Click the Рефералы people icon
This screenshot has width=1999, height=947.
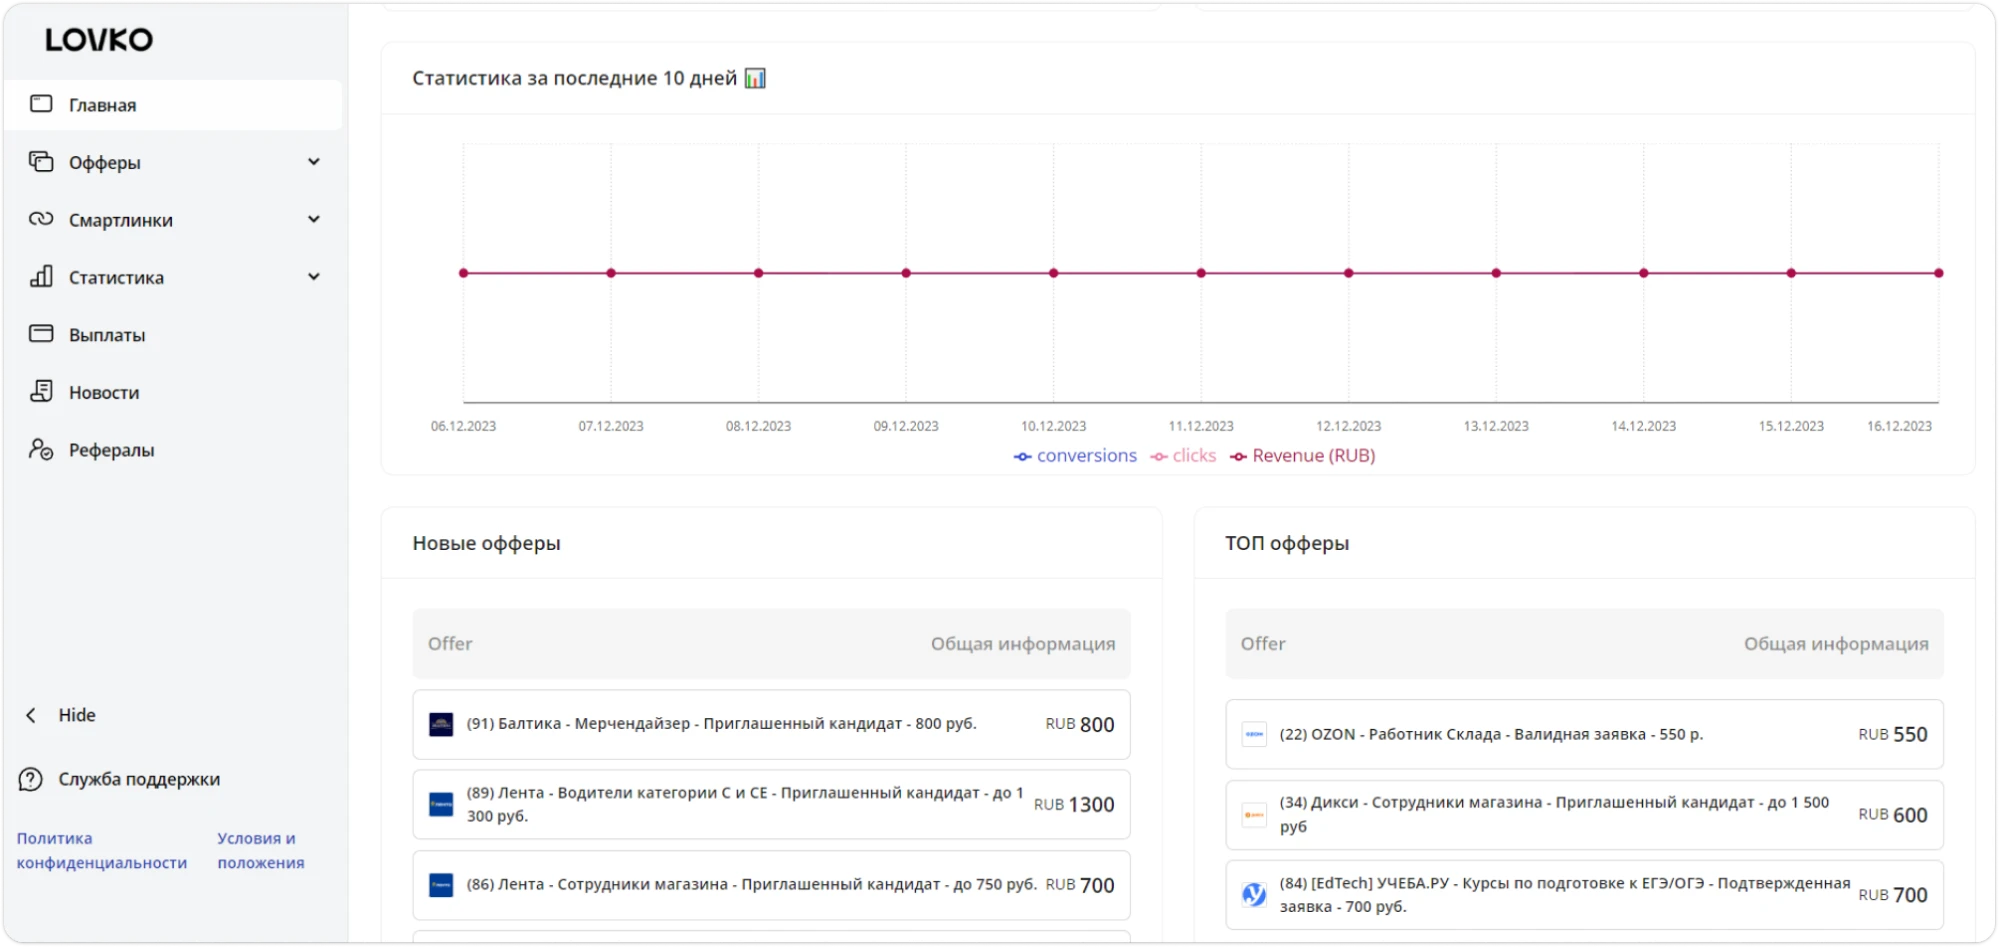(x=41, y=450)
